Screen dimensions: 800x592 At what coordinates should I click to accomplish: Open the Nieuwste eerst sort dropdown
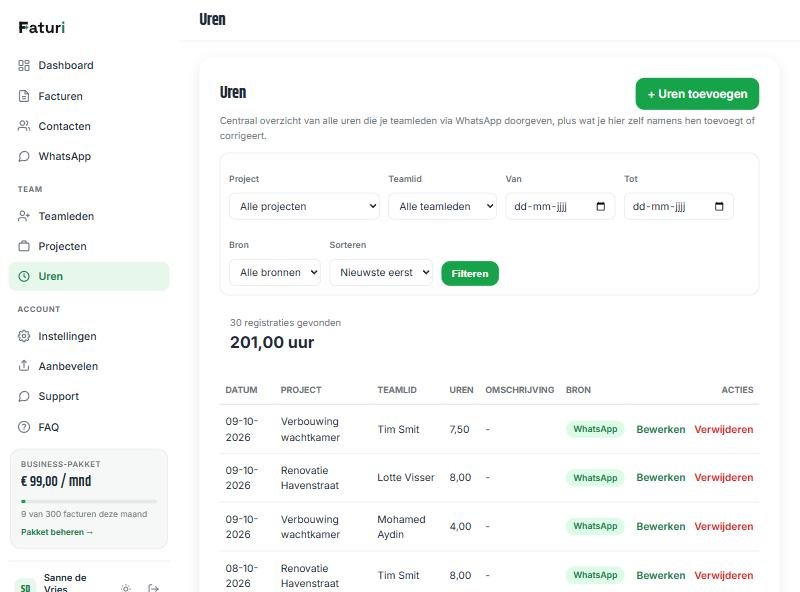(381, 273)
